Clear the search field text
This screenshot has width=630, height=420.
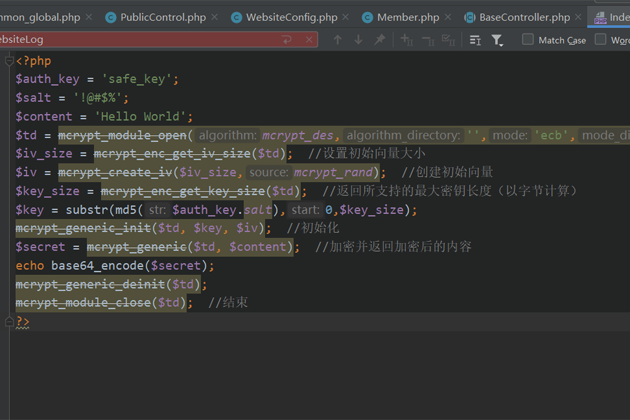pos(309,40)
